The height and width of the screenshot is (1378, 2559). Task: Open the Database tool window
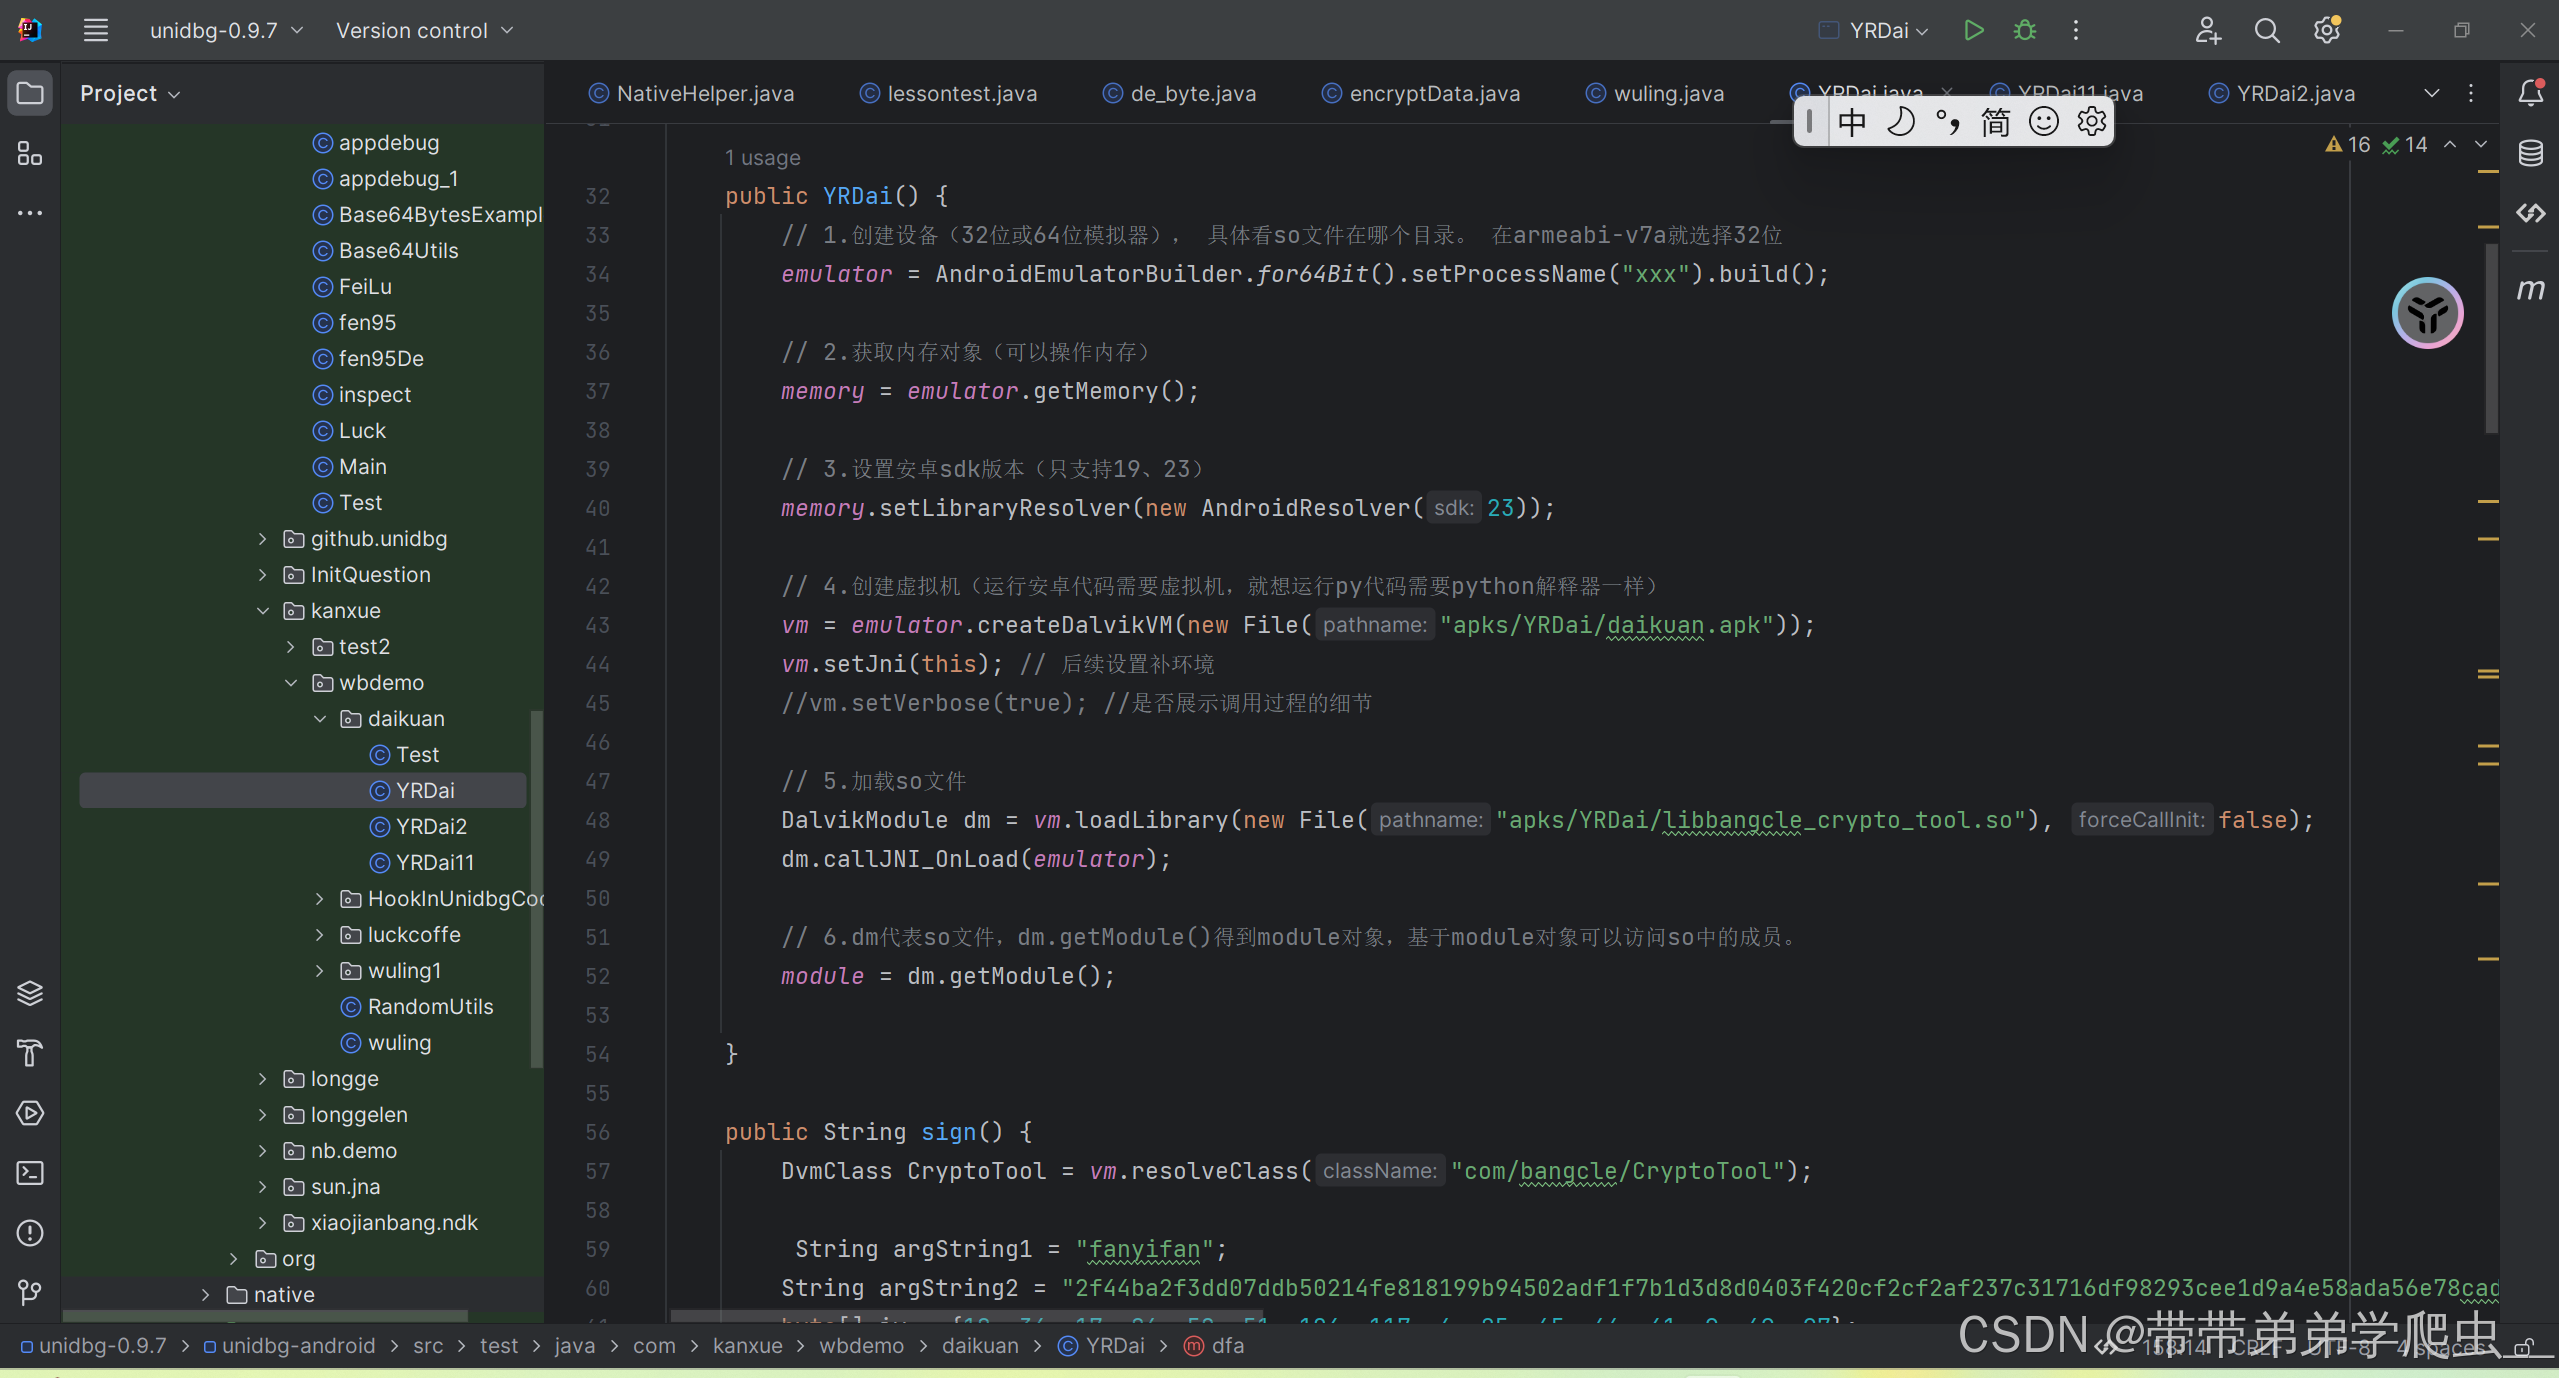tap(2530, 153)
